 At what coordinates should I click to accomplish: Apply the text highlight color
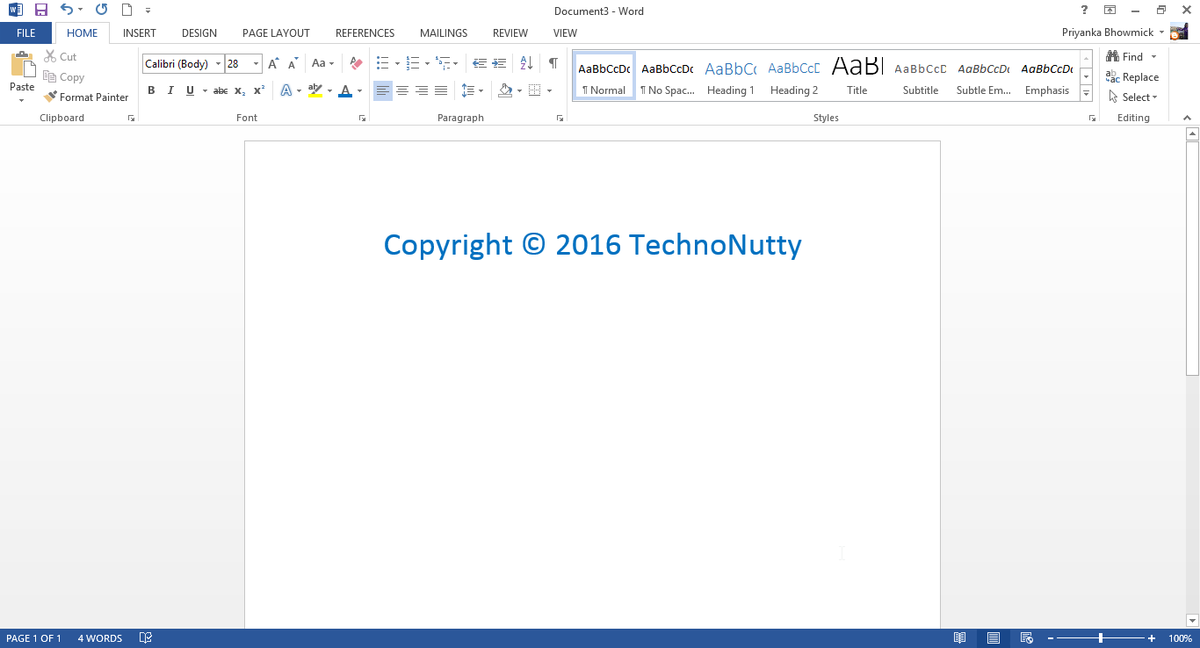[x=315, y=90]
